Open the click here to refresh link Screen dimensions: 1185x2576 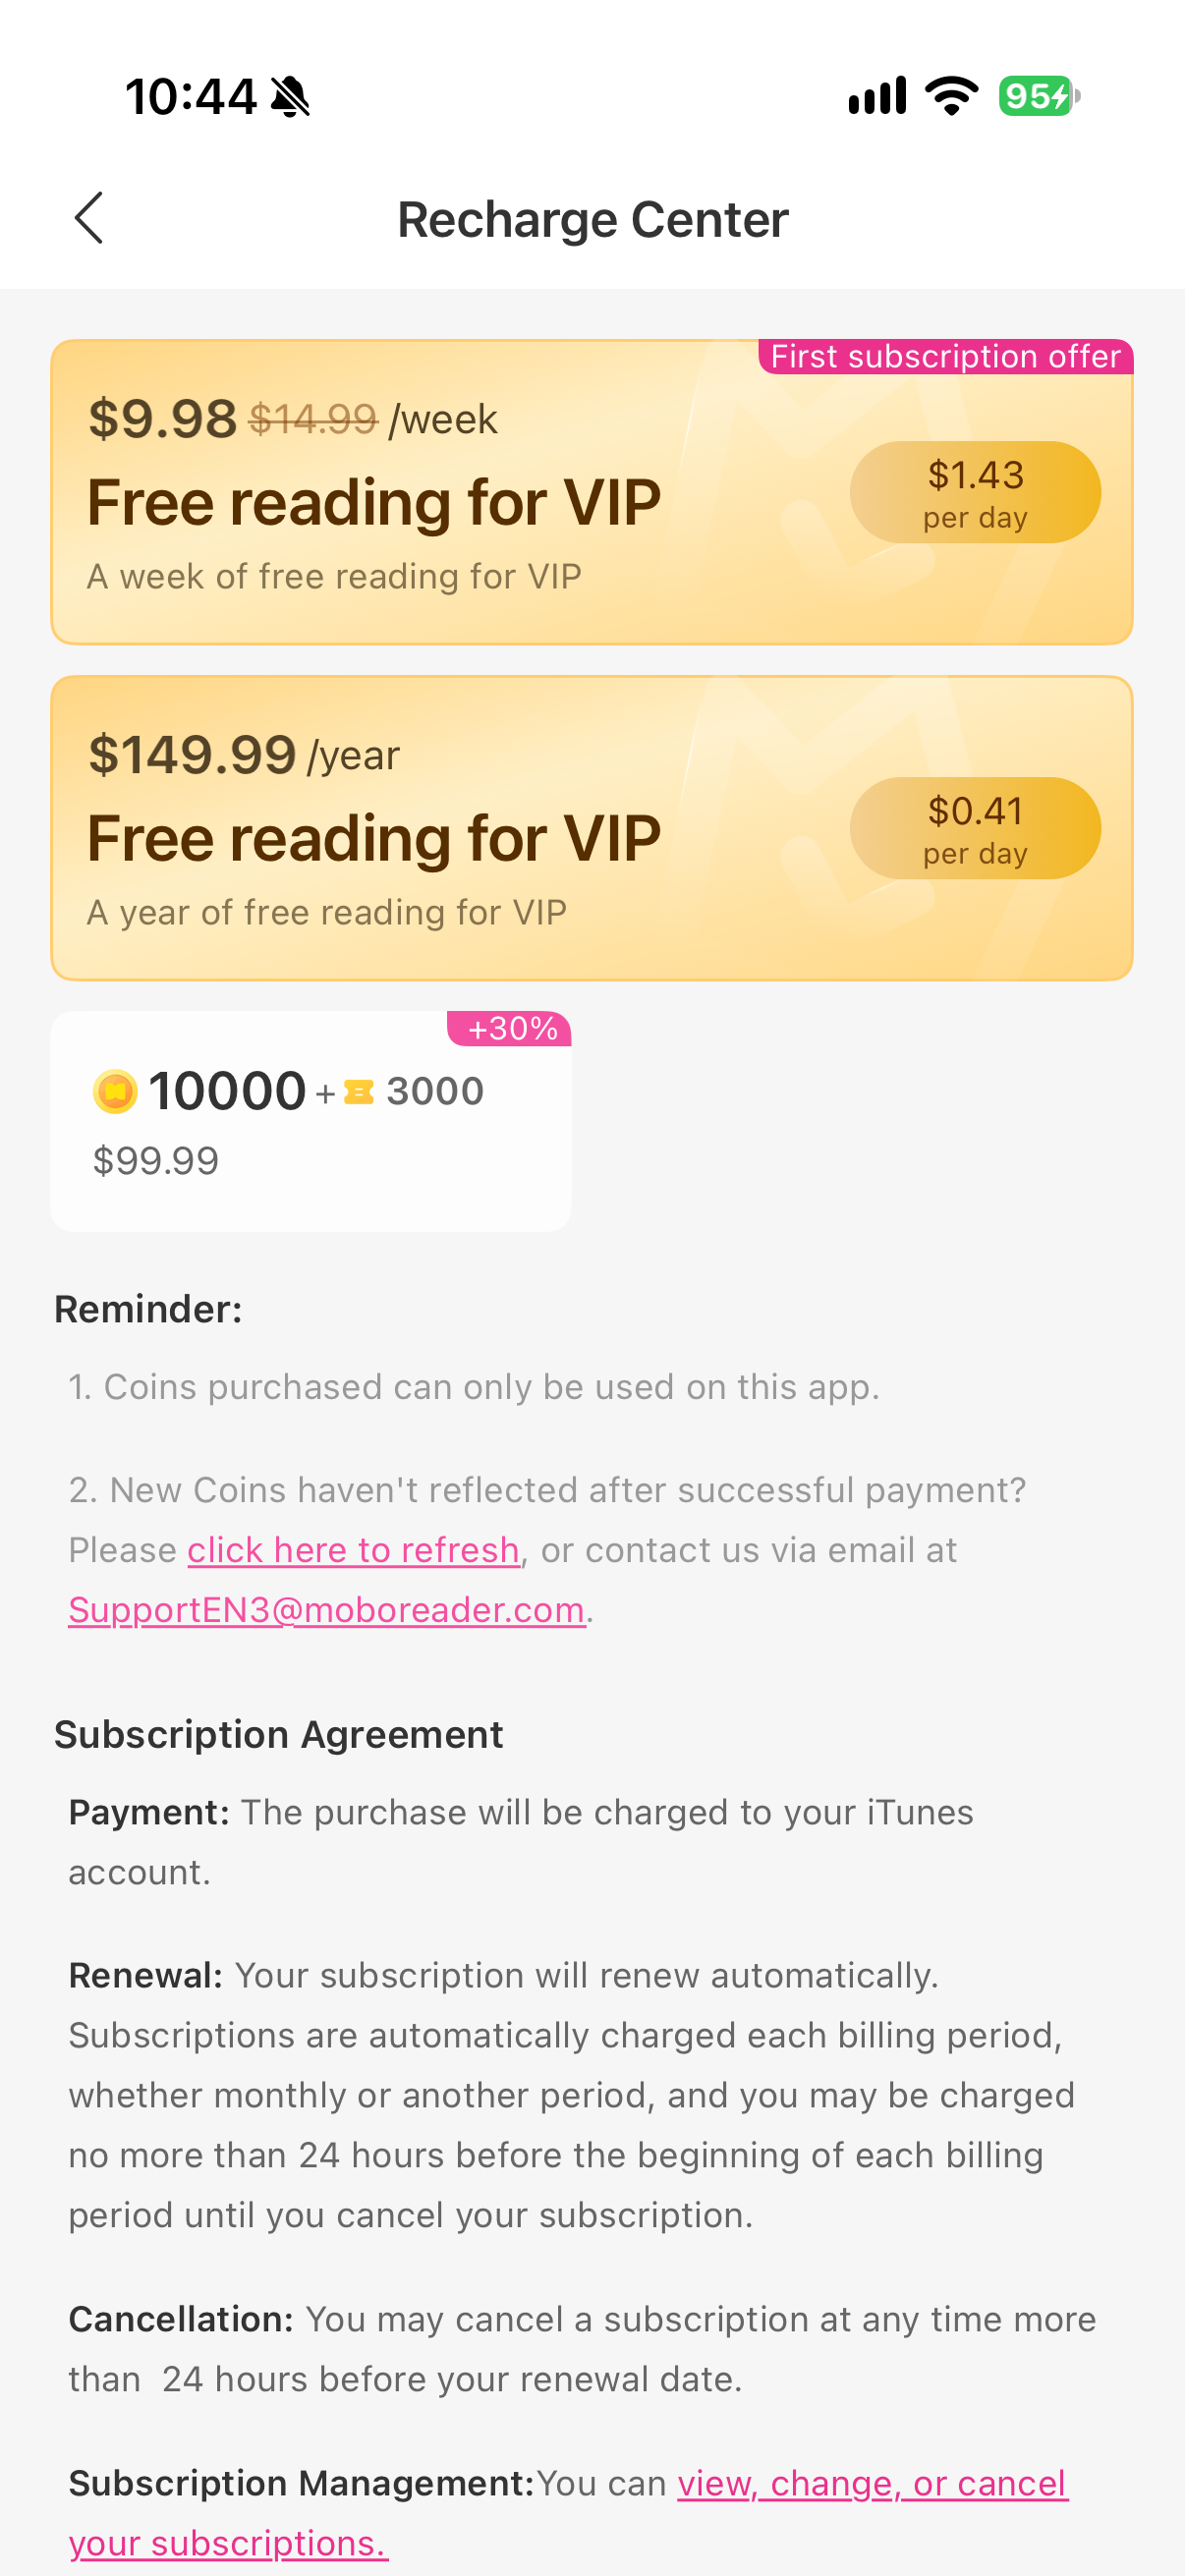coord(354,1550)
